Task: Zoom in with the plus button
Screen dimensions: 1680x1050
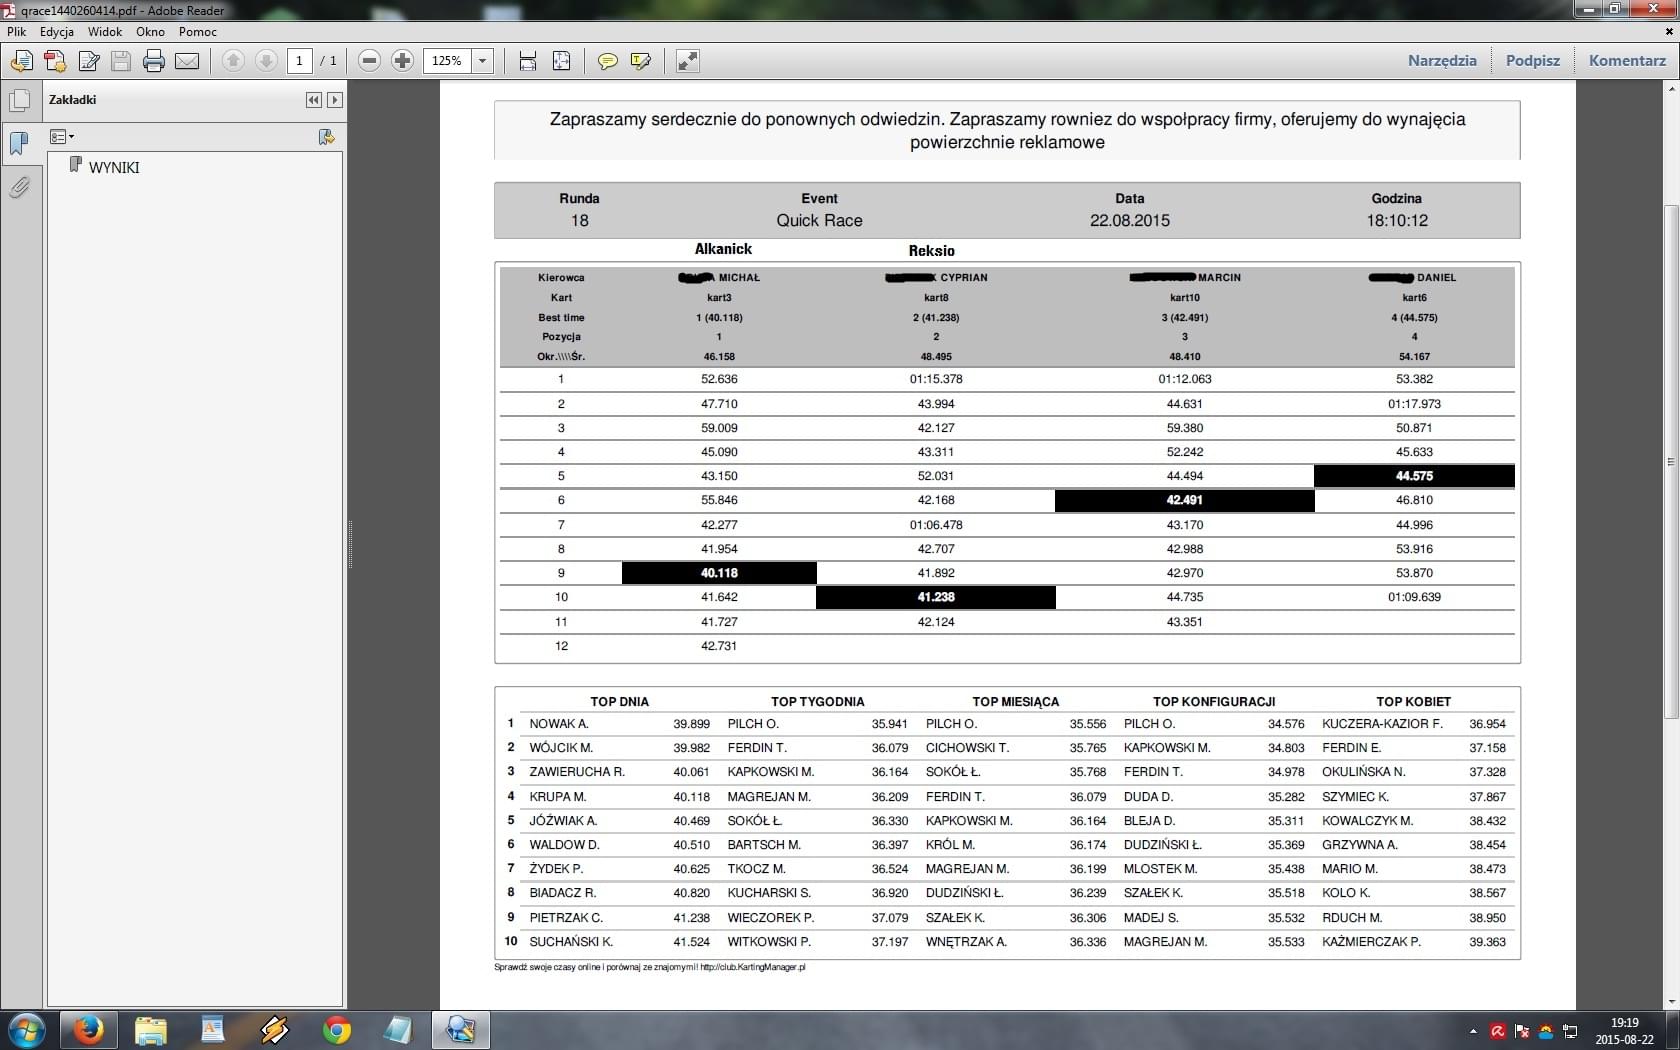Action: coord(402,61)
